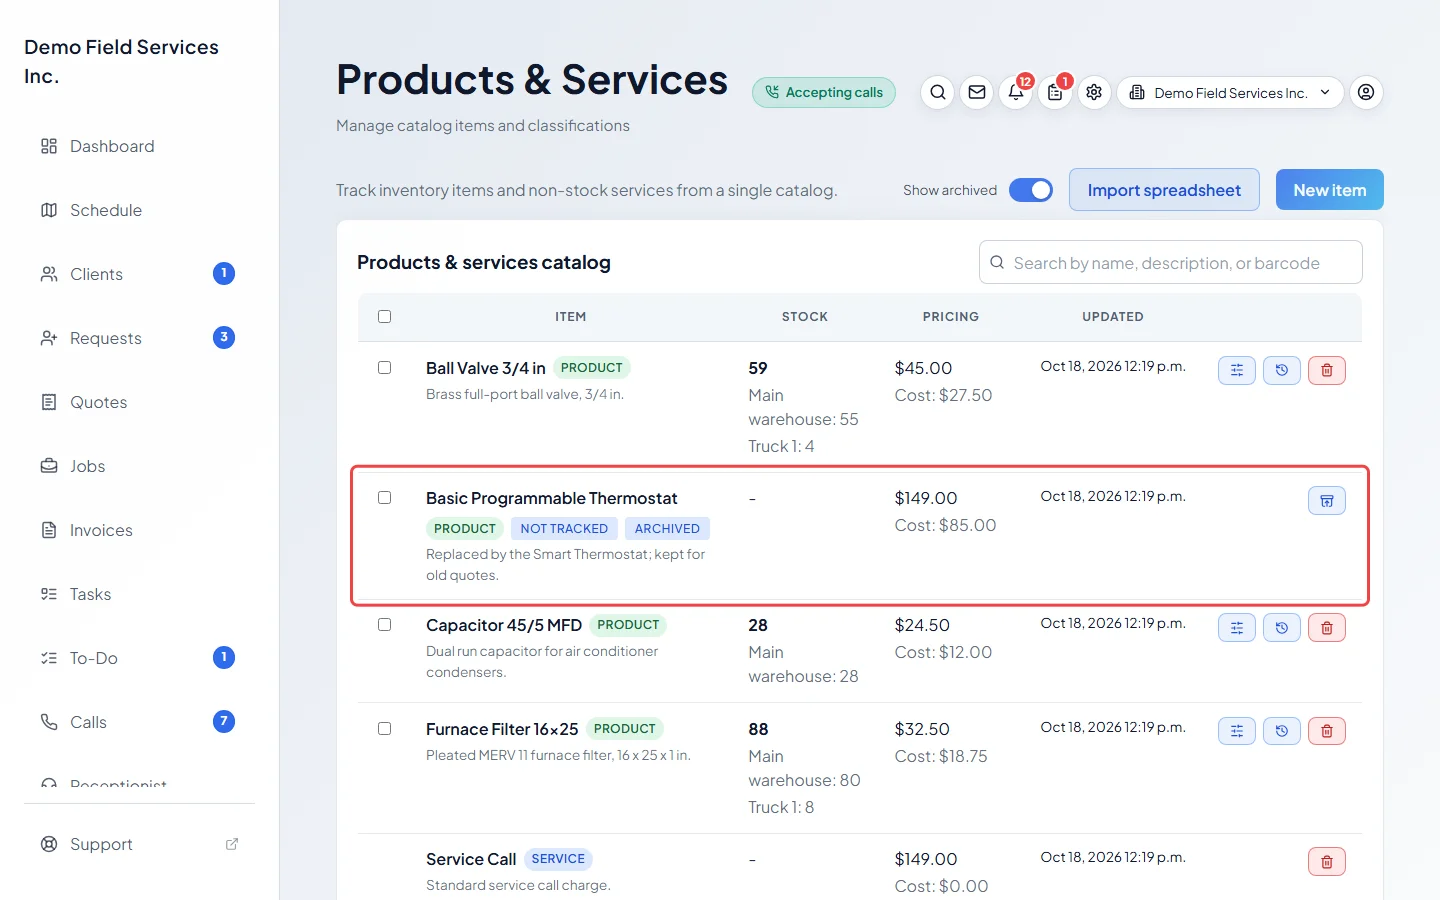View history for Capacitor 45/5 MFD
Viewport: 1440px width, 900px height.
pos(1282,627)
